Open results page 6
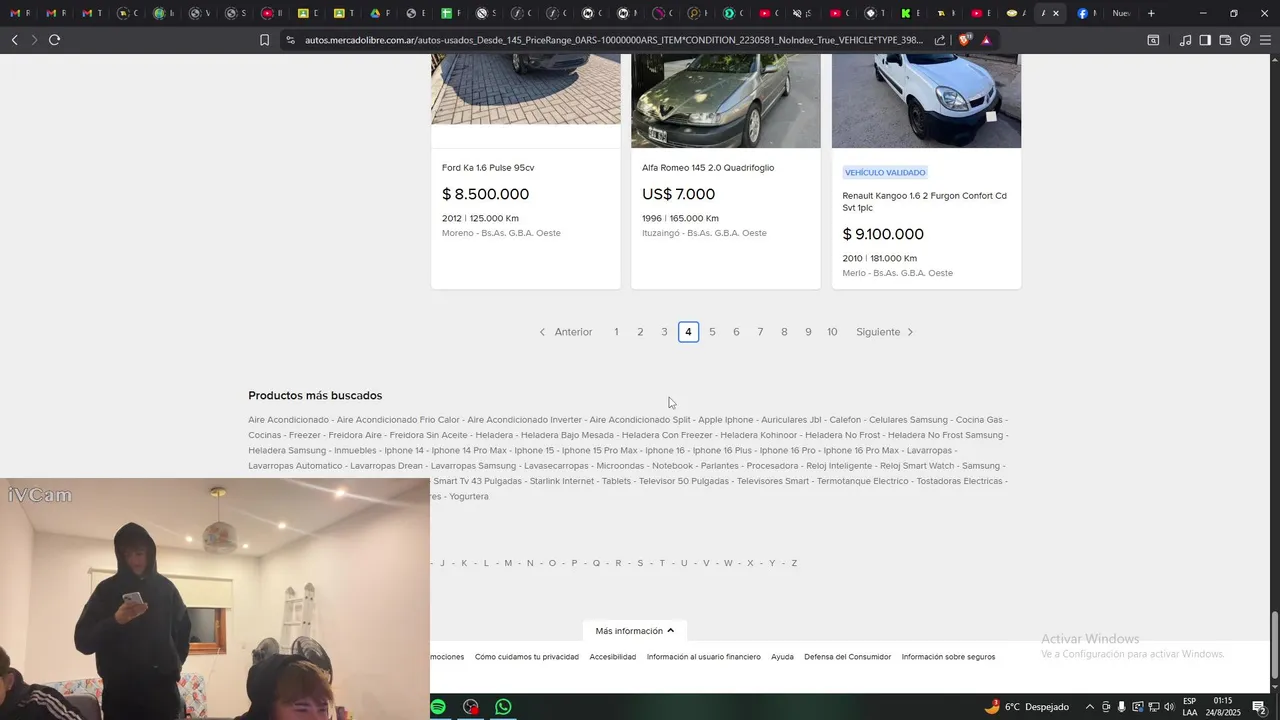 click(x=736, y=332)
